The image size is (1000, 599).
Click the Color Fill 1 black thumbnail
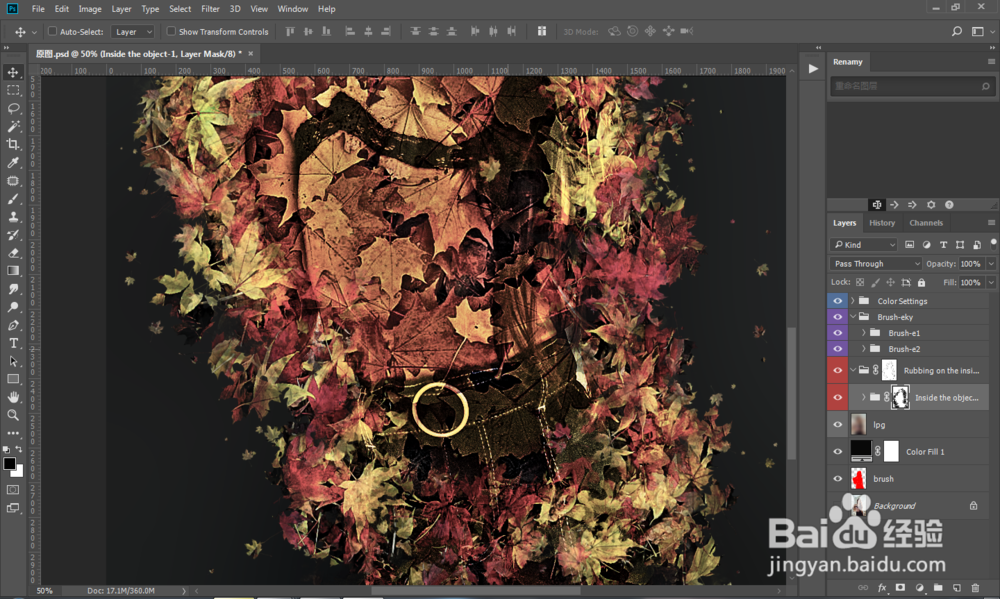tap(861, 451)
